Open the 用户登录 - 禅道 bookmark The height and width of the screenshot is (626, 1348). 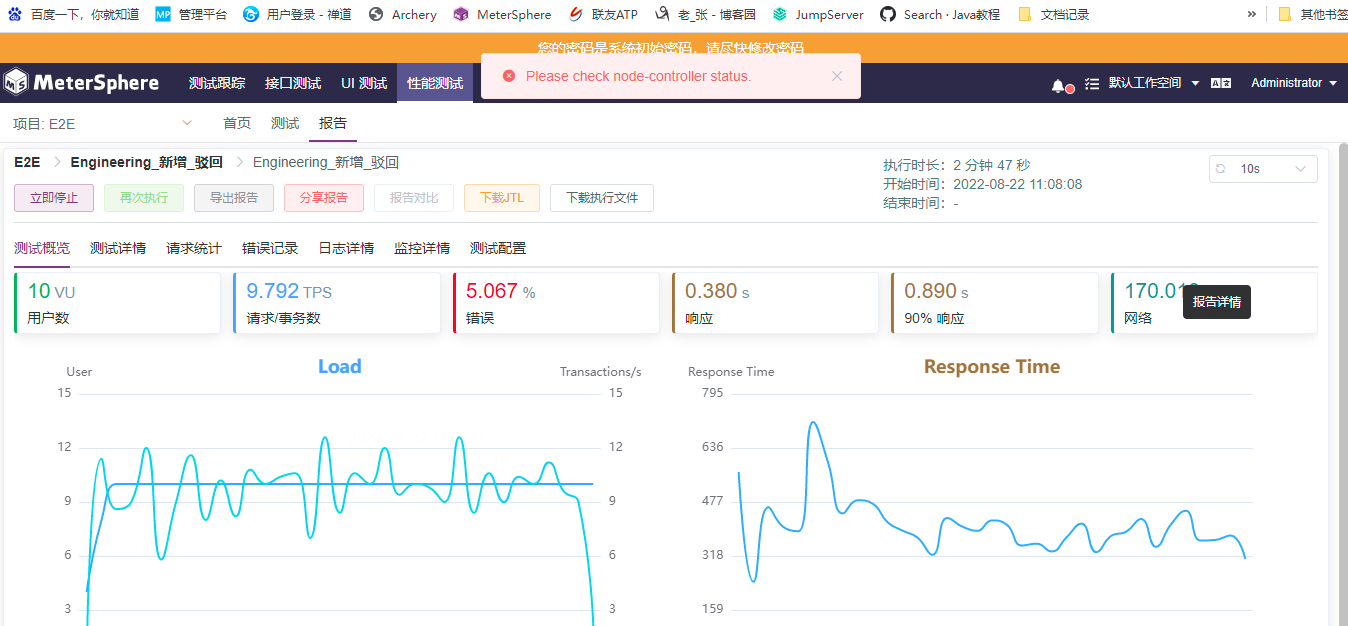click(297, 14)
